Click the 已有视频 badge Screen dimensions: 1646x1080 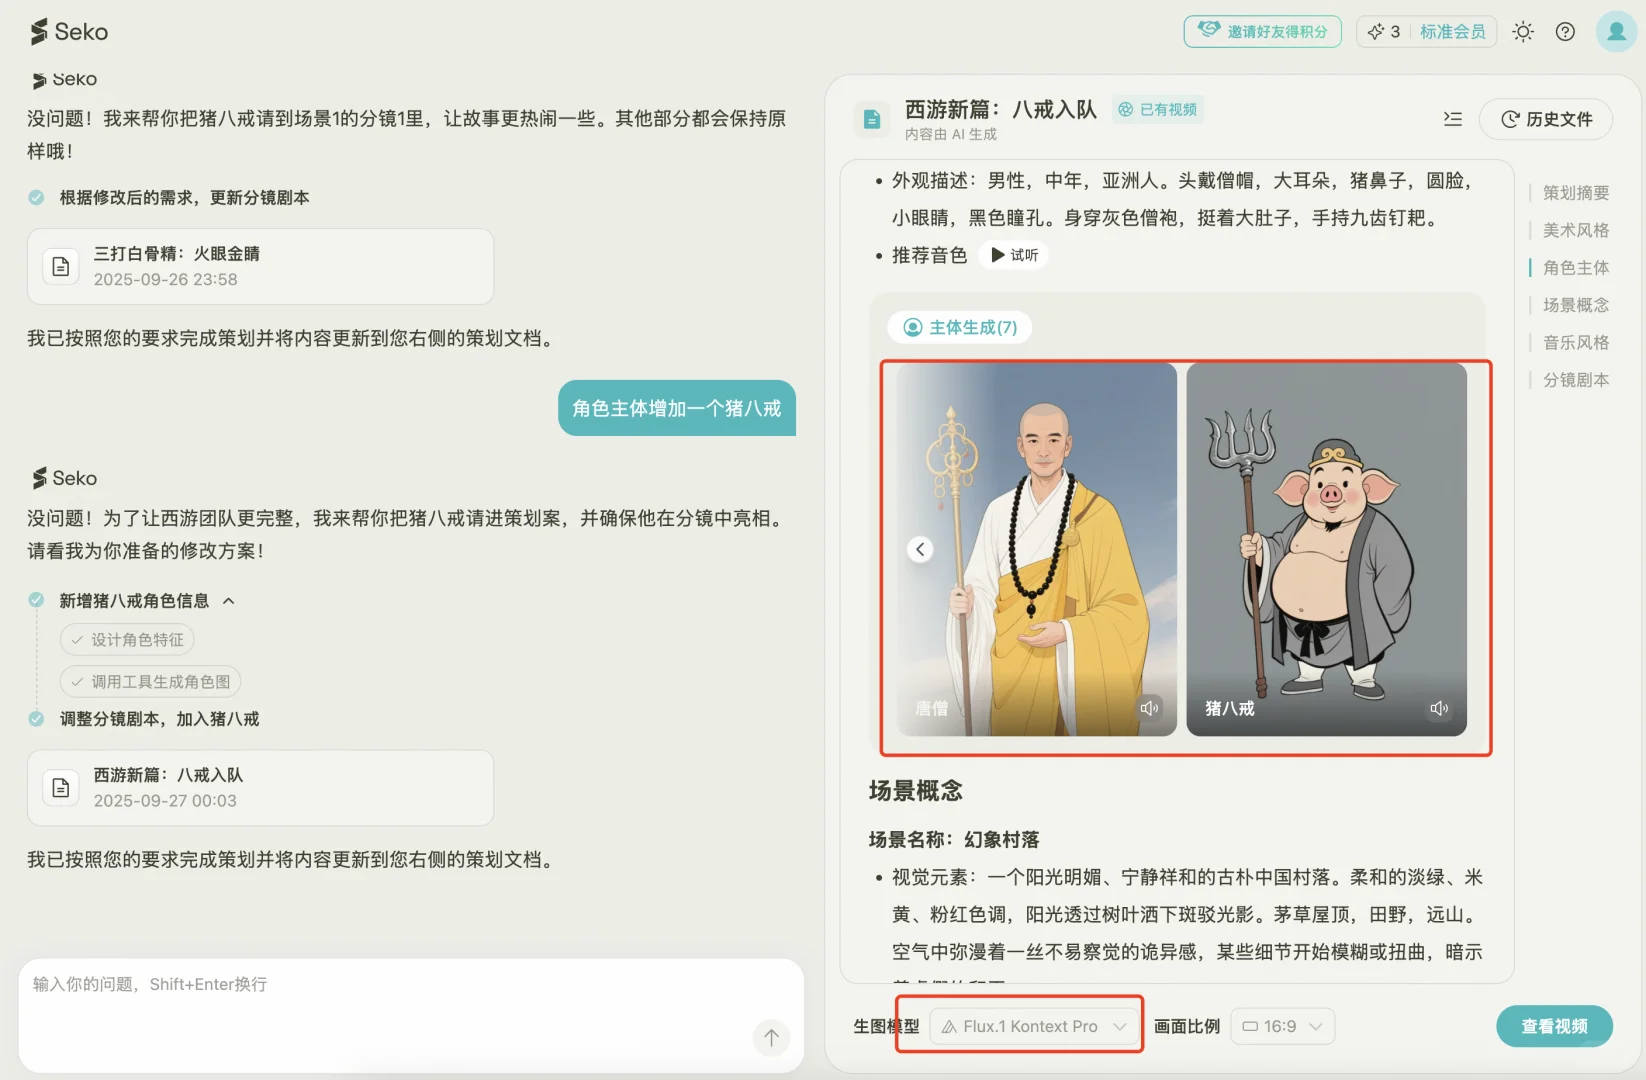click(x=1158, y=109)
